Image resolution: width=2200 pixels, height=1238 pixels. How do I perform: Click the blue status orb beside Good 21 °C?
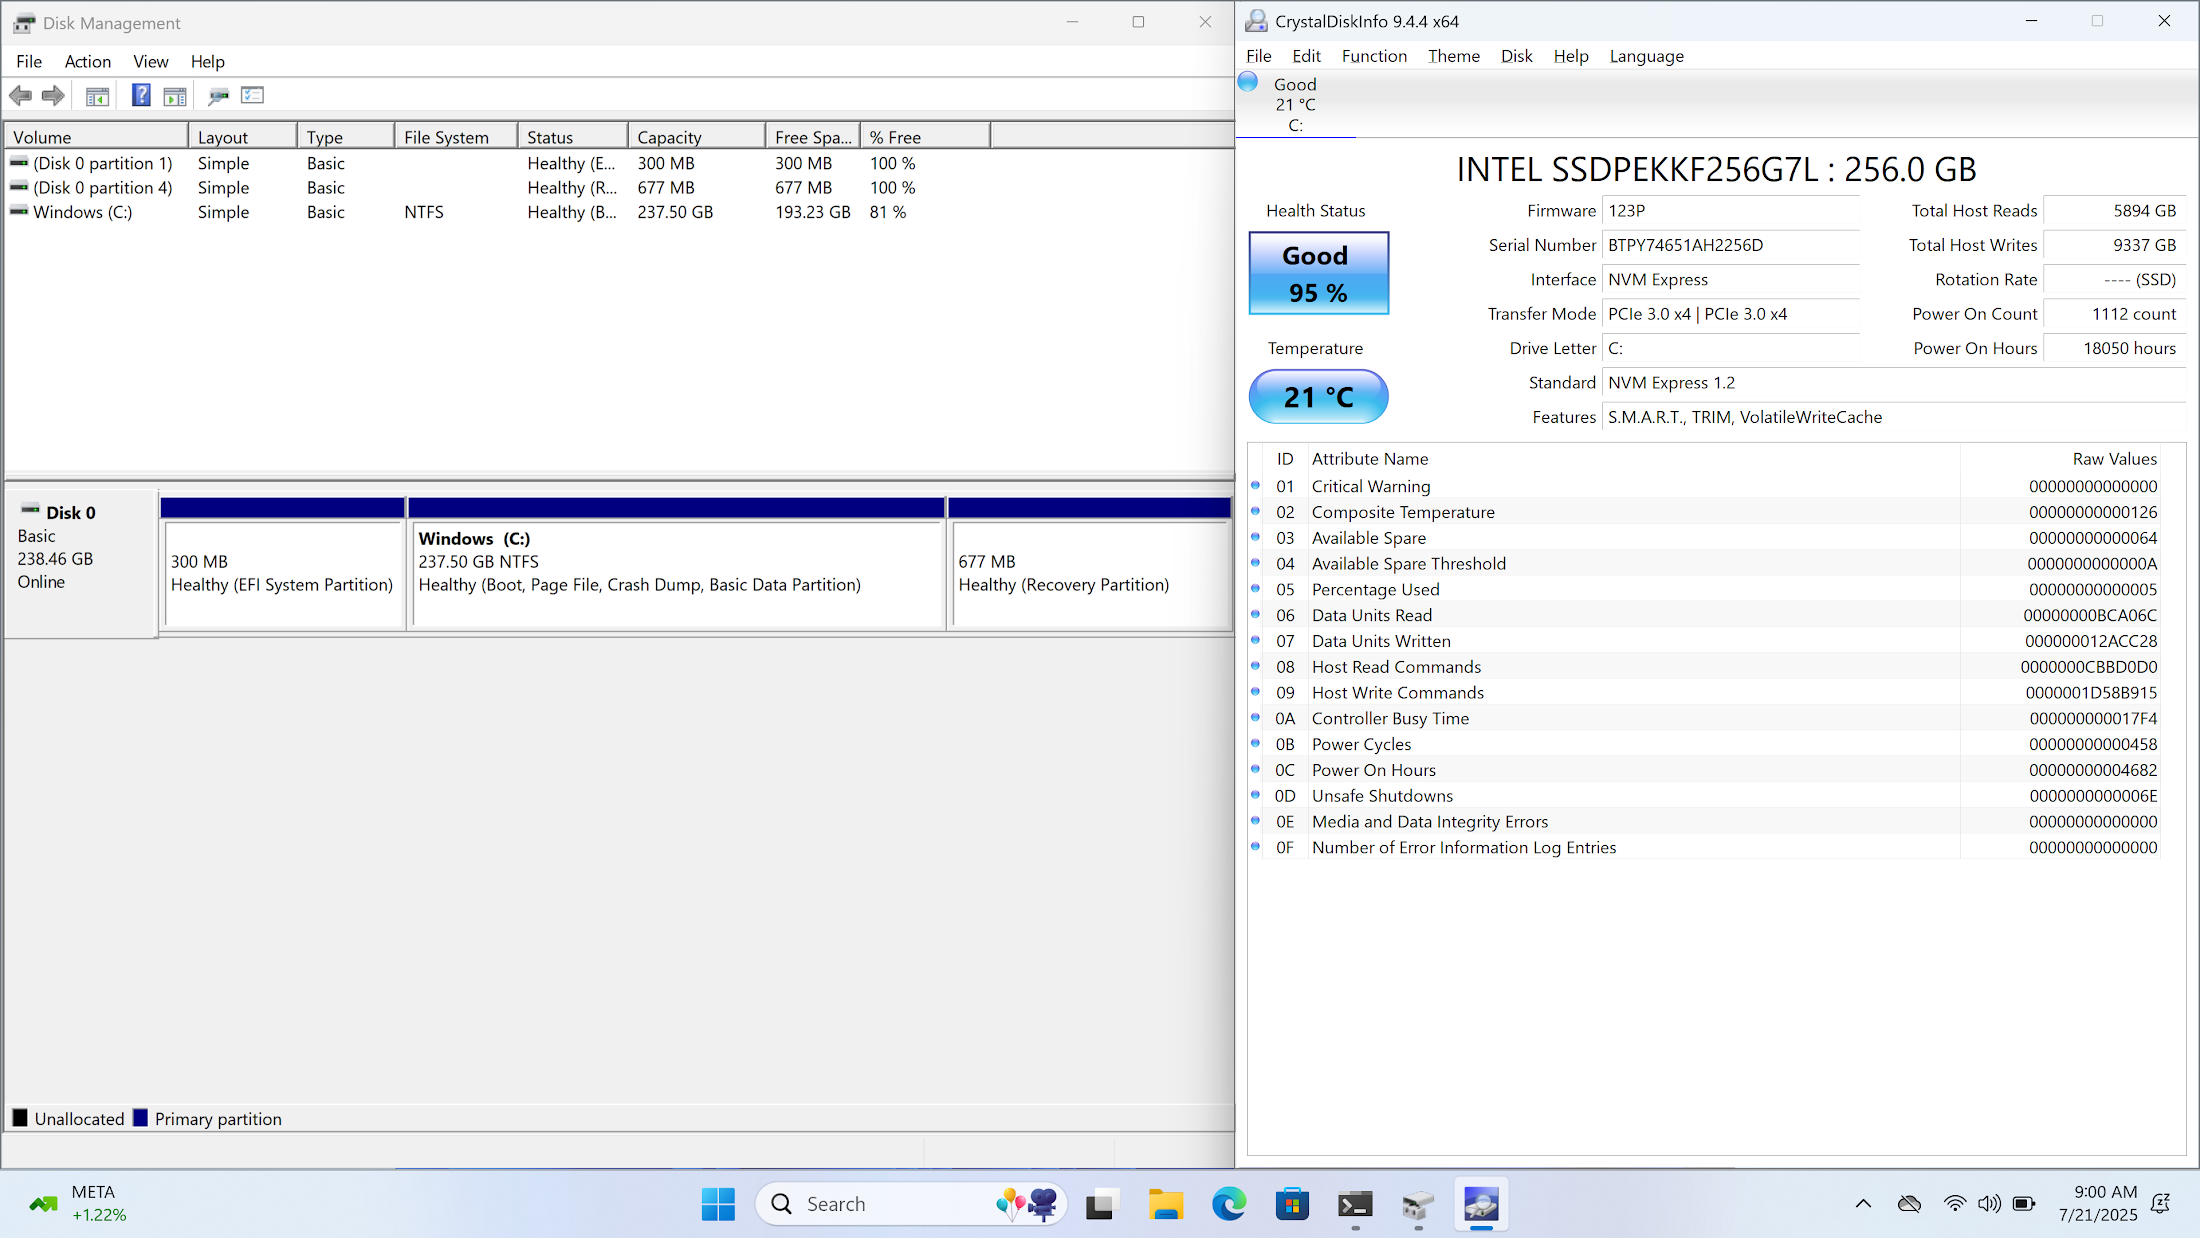(x=1248, y=82)
